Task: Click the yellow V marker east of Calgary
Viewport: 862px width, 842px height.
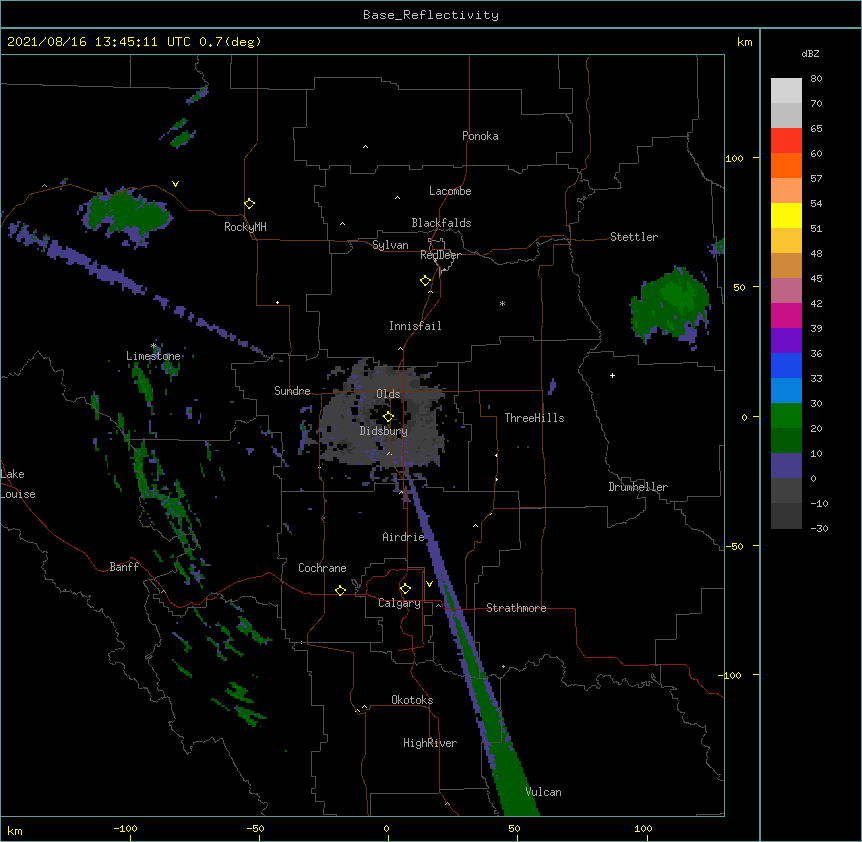Action: [x=429, y=584]
